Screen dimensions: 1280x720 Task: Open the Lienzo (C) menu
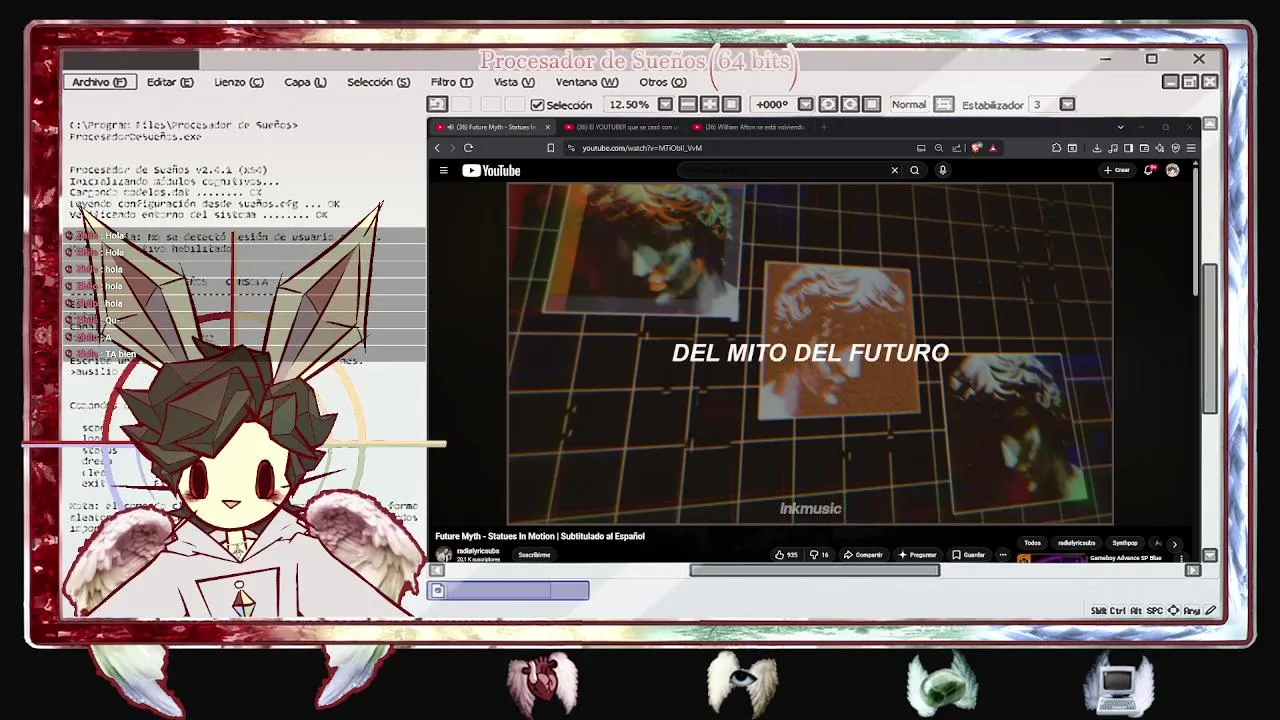tap(239, 82)
